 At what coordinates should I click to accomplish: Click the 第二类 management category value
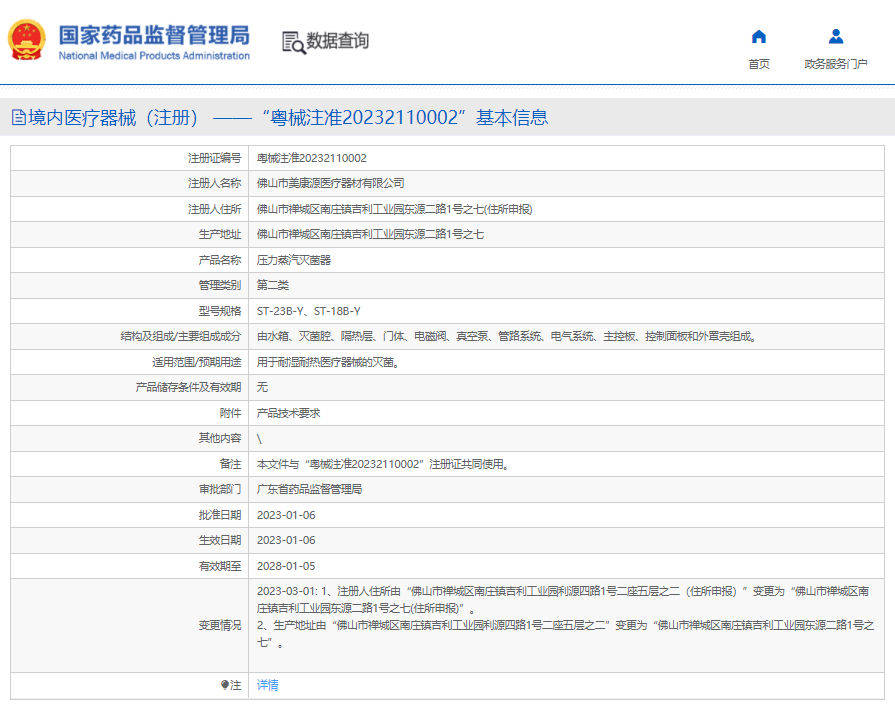273,285
